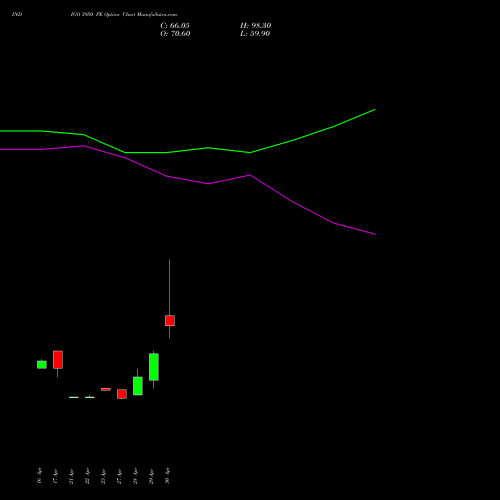Select the 16 Apr date label
The height and width of the screenshot is (500, 500).
click(x=40, y=476)
